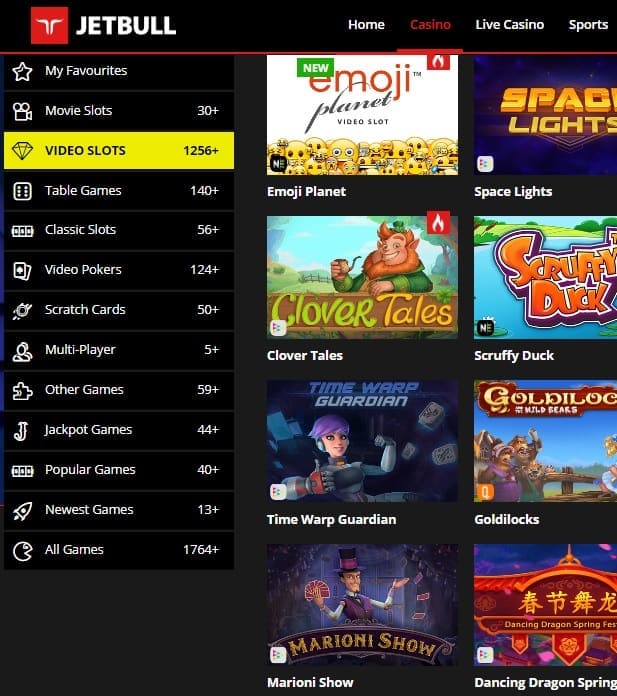Open the Home tab
Viewport: 617px width, 696px height.
click(x=366, y=24)
